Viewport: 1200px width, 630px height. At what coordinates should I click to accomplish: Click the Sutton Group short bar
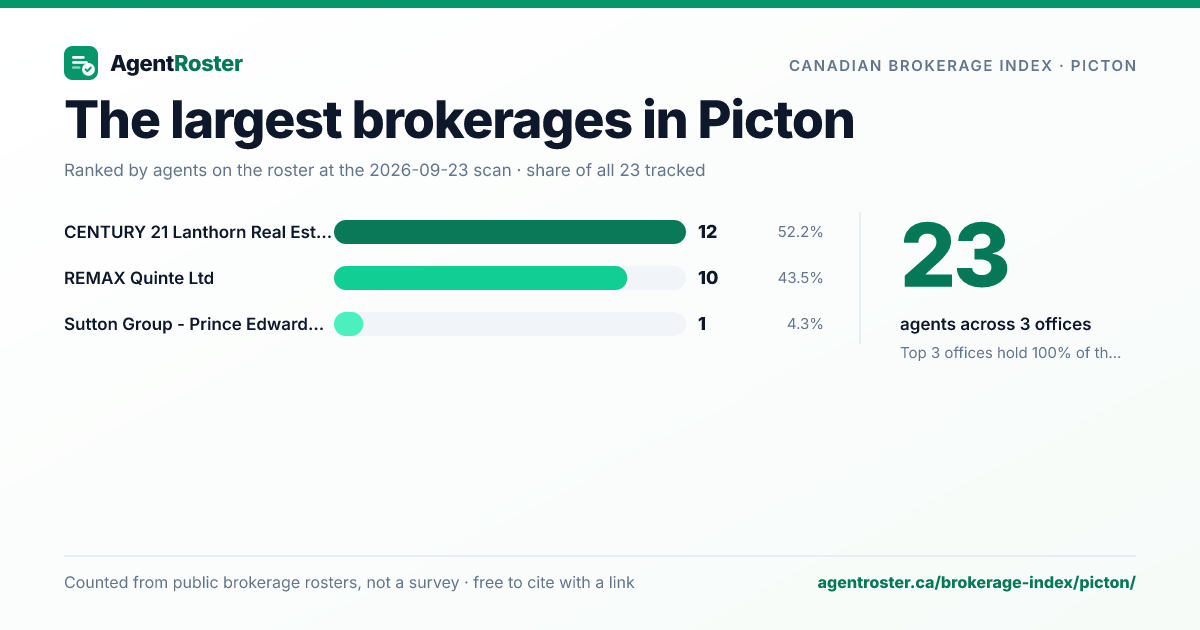[348, 324]
